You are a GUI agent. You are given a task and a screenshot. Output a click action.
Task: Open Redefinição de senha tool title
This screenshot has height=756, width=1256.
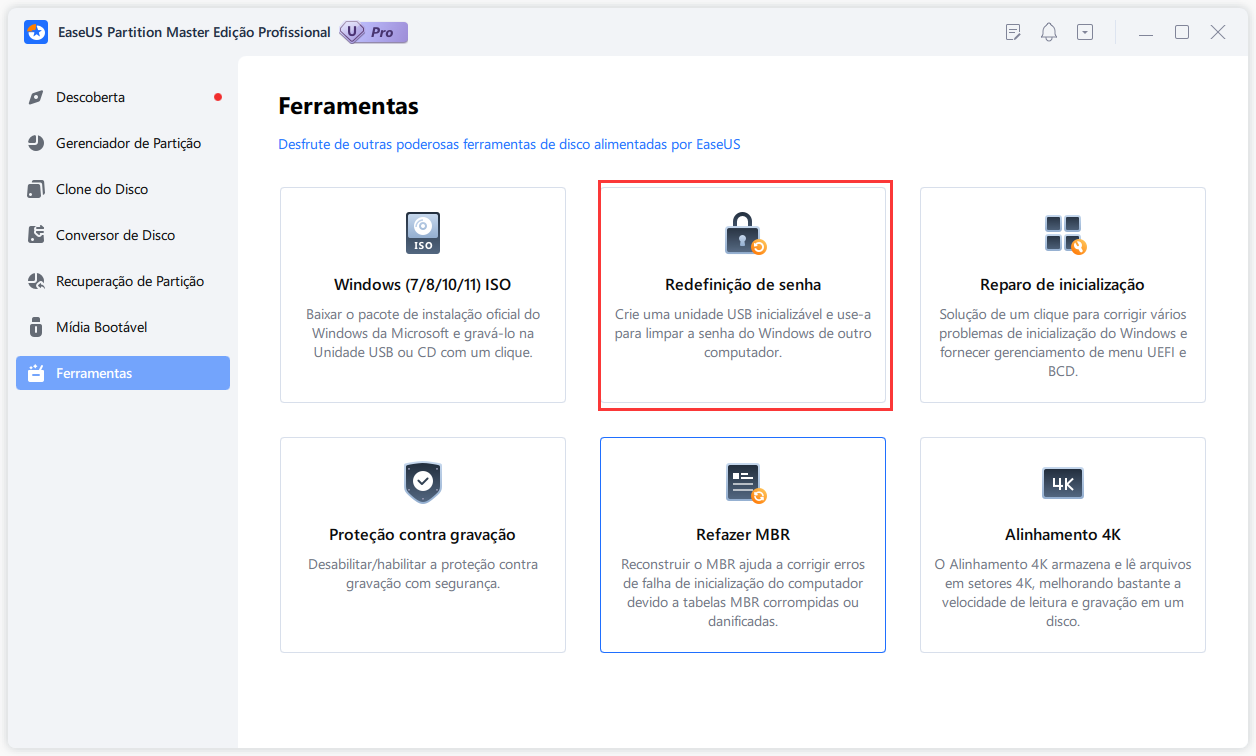[743, 285]
